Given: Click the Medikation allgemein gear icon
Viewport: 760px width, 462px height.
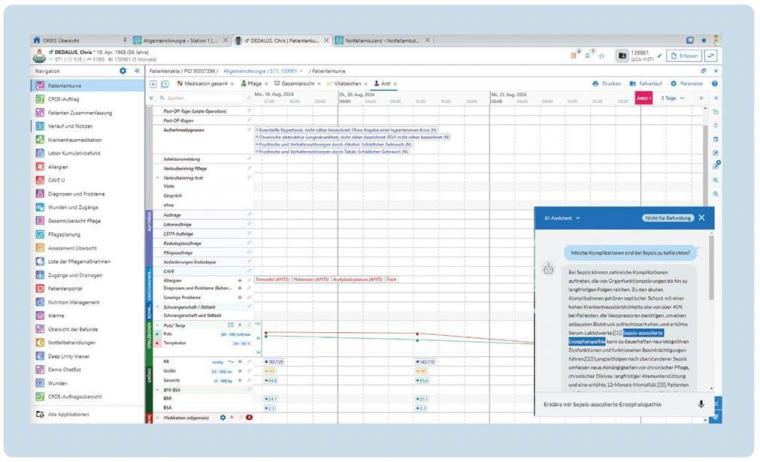Looking at the screenshot, I should tap(223, 417).
